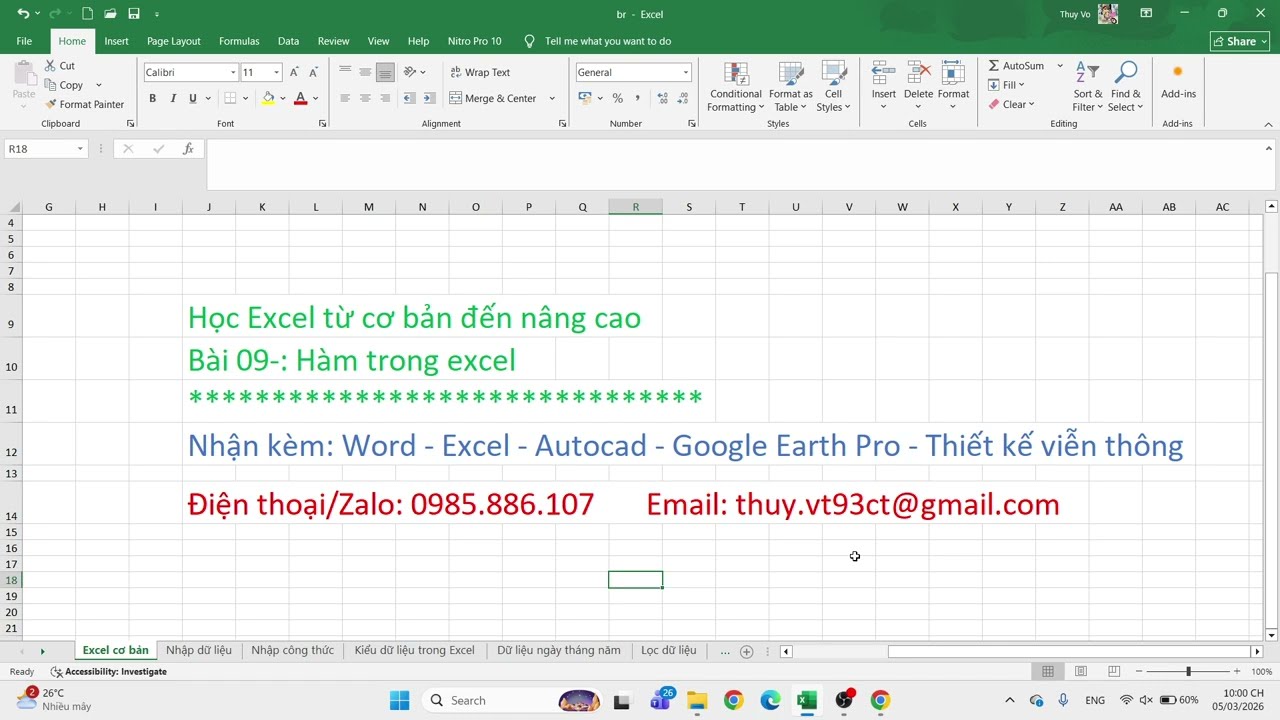
Task: Toggle Center horizontal alignment
Action: click(365, 98)
